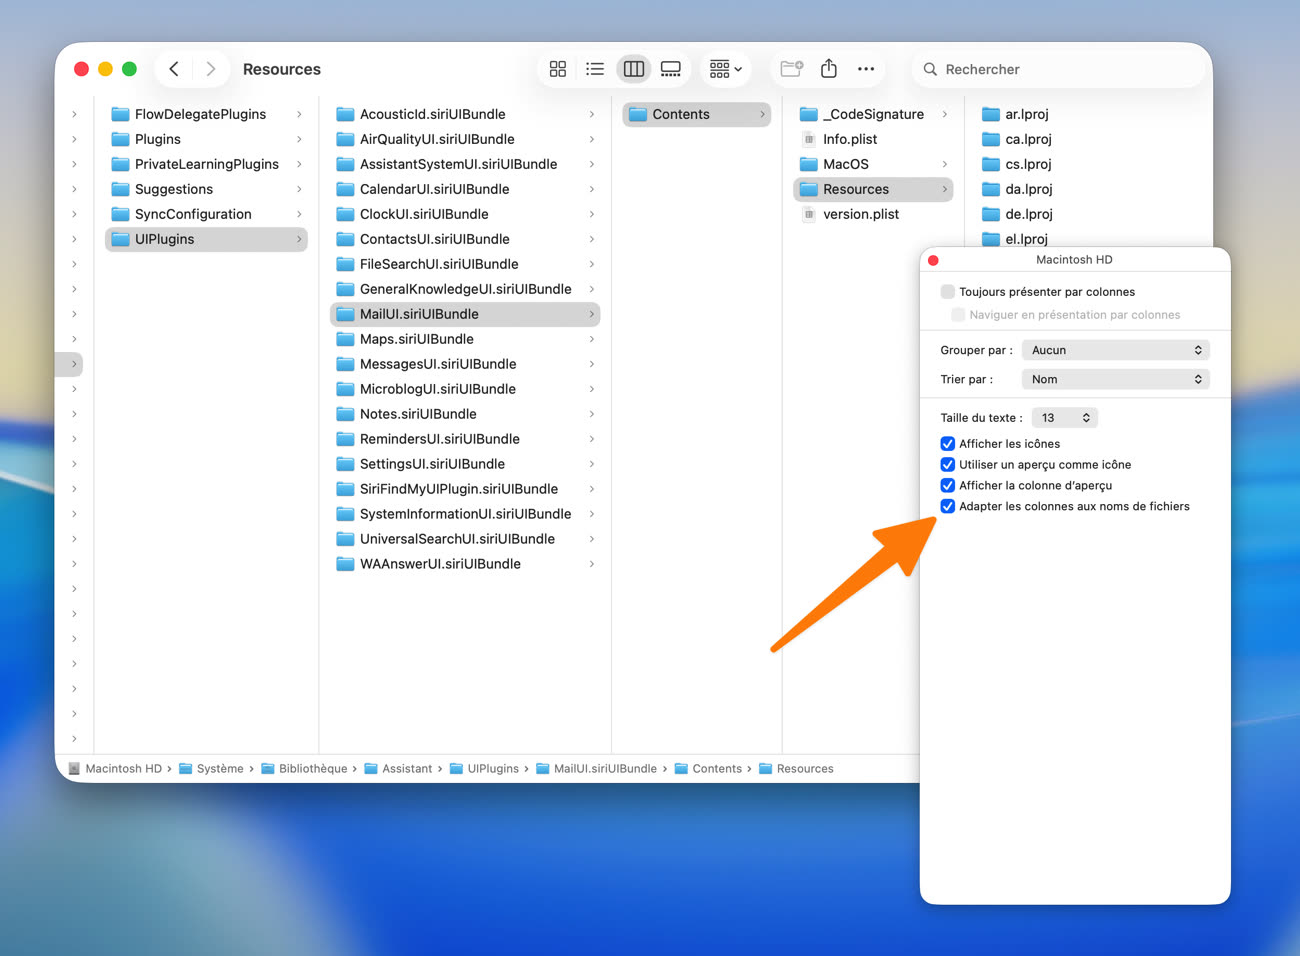
Task: Open the Grouper par dropdown
Action: pos(1115,350)
